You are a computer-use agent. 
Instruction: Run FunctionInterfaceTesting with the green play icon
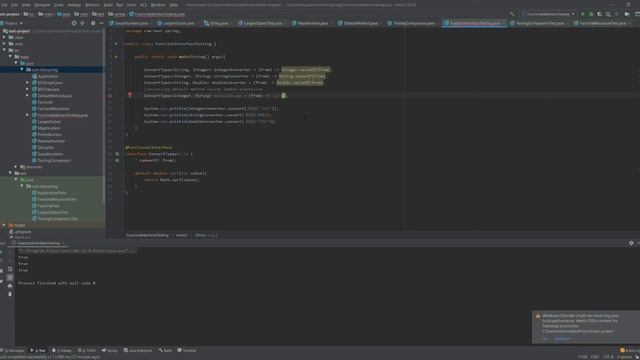click(x=583, y=14)
